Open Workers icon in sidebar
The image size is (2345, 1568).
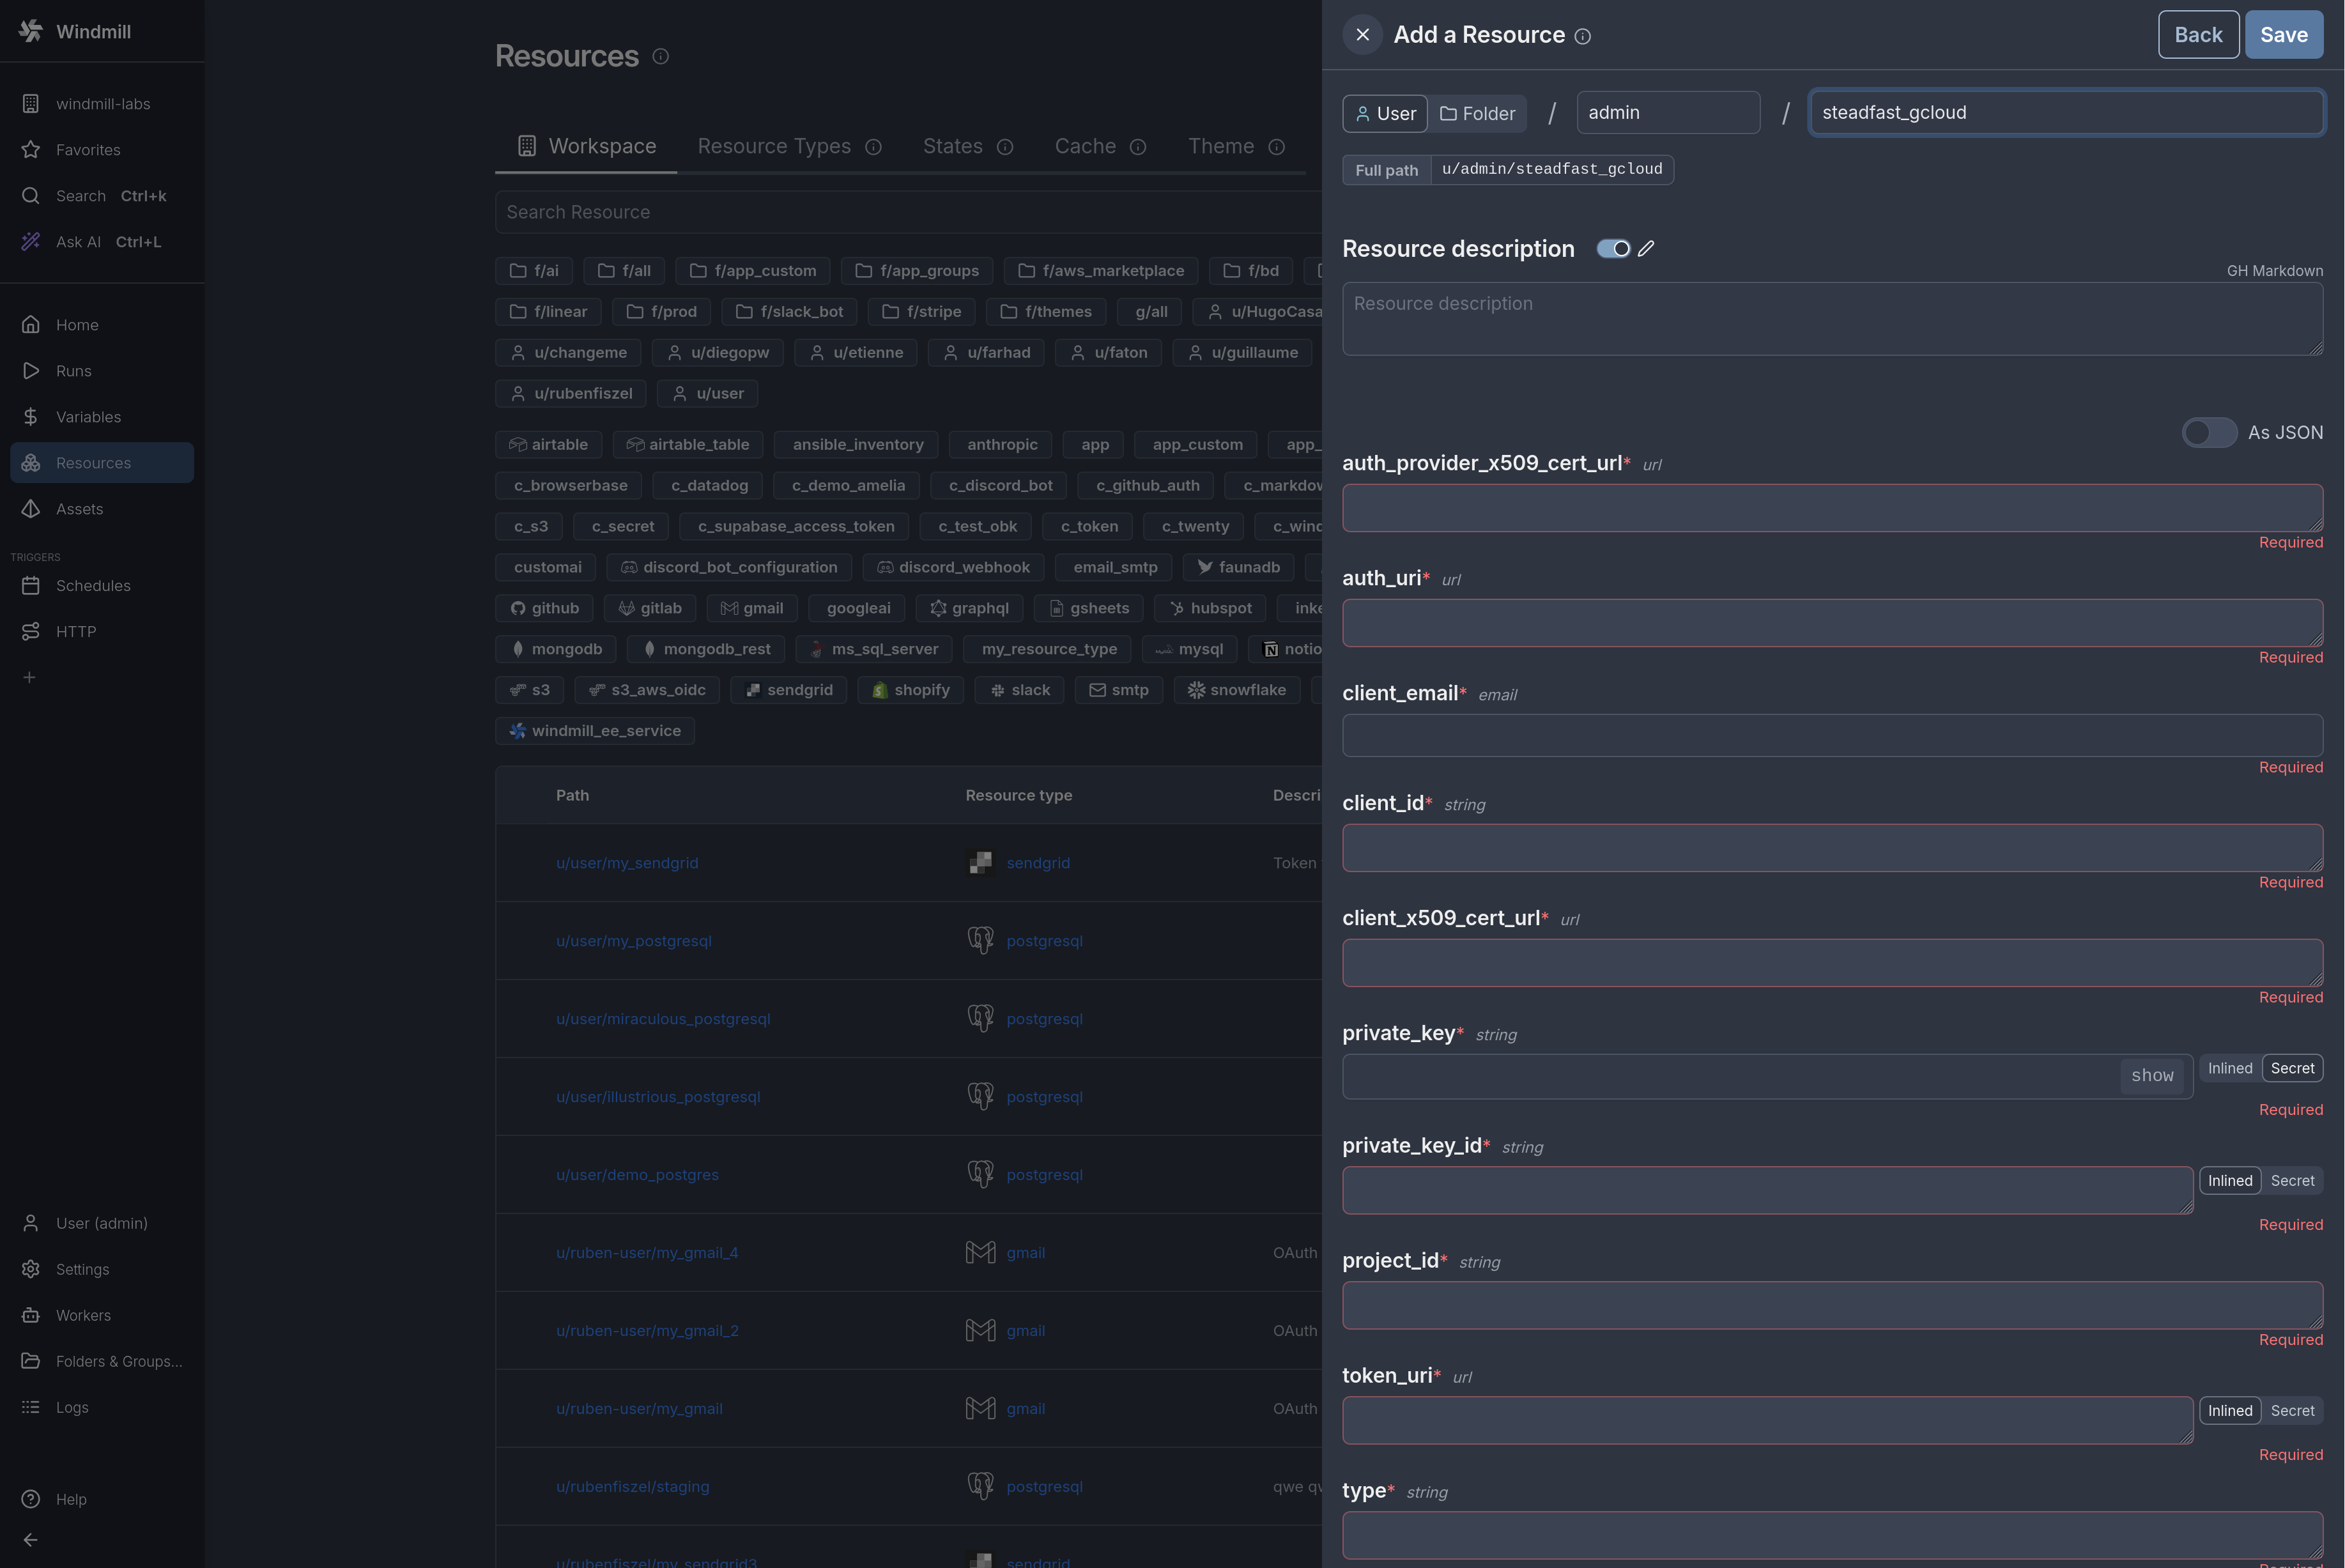(x=31, y=1315)
